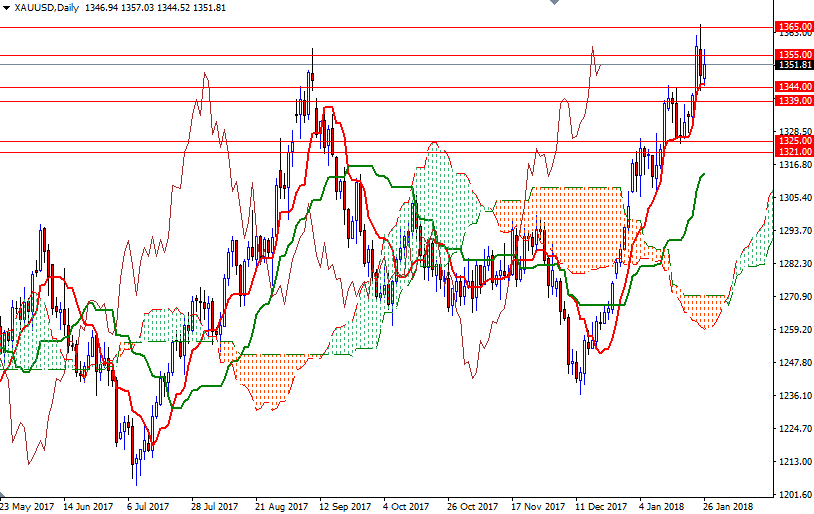Image resolution: width=814 pixels, height=514 pixels.
Task: Expand the arrow beside XAUUSD,Daily
Action: click(7, 8)
